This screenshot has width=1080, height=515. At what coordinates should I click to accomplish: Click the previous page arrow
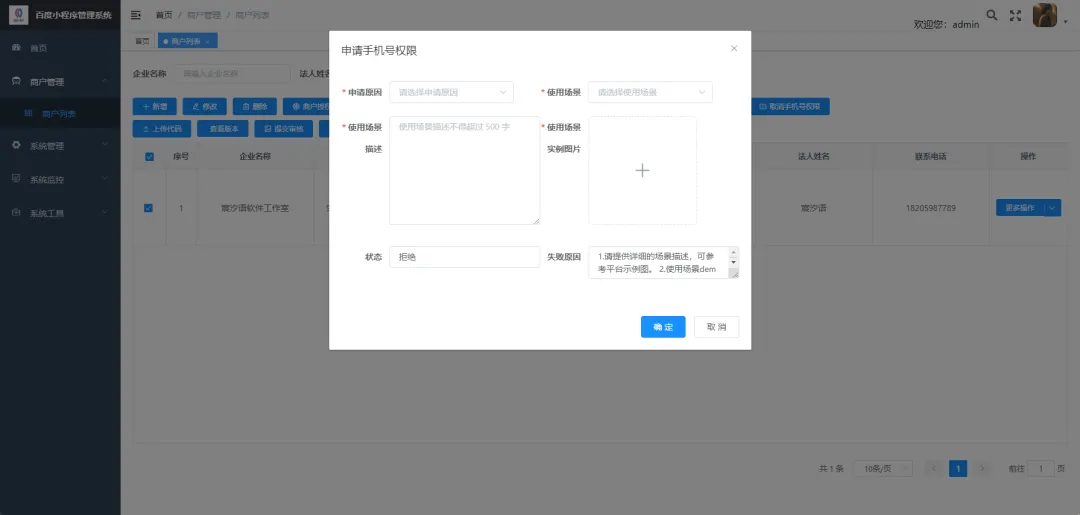934,468
